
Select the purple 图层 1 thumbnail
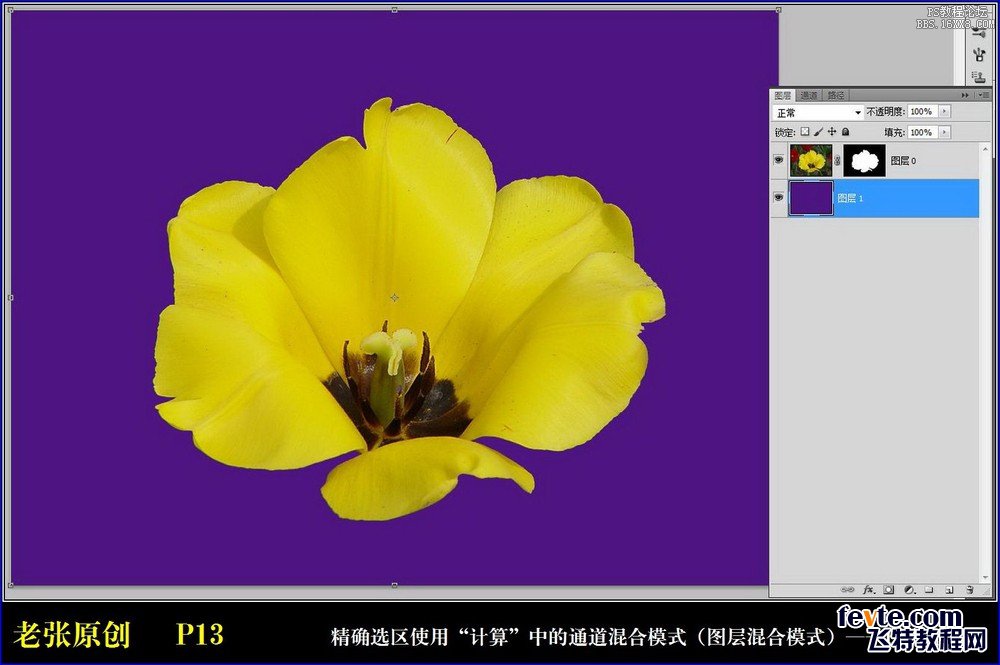pos(811,198)
